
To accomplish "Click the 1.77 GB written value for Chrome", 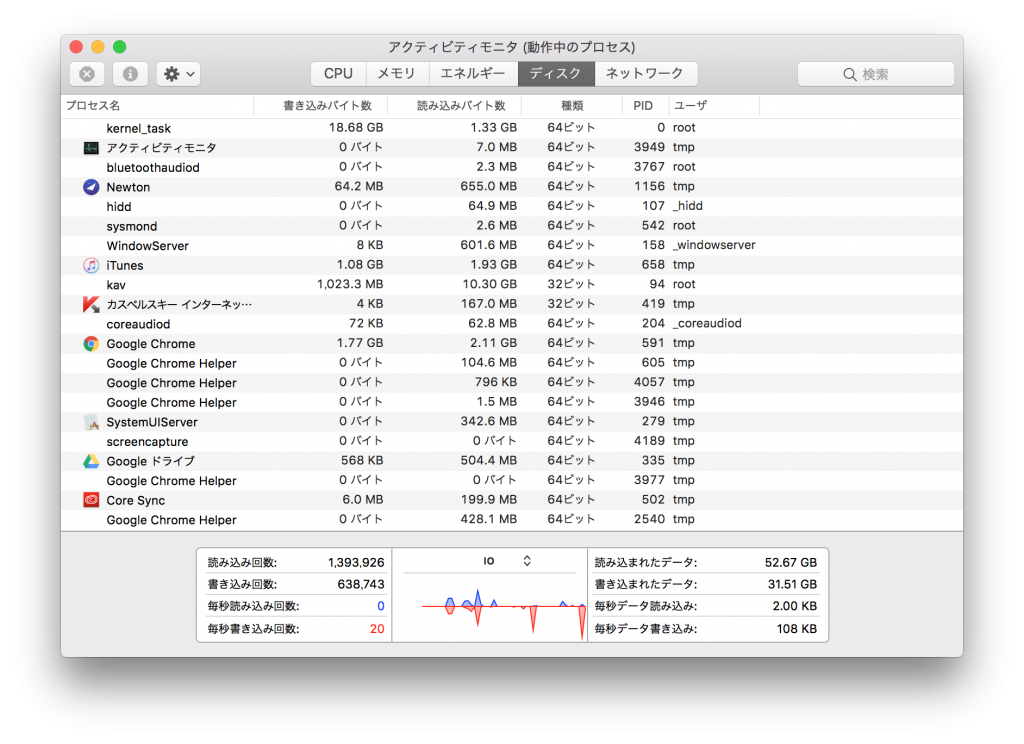I will (360, 344).
